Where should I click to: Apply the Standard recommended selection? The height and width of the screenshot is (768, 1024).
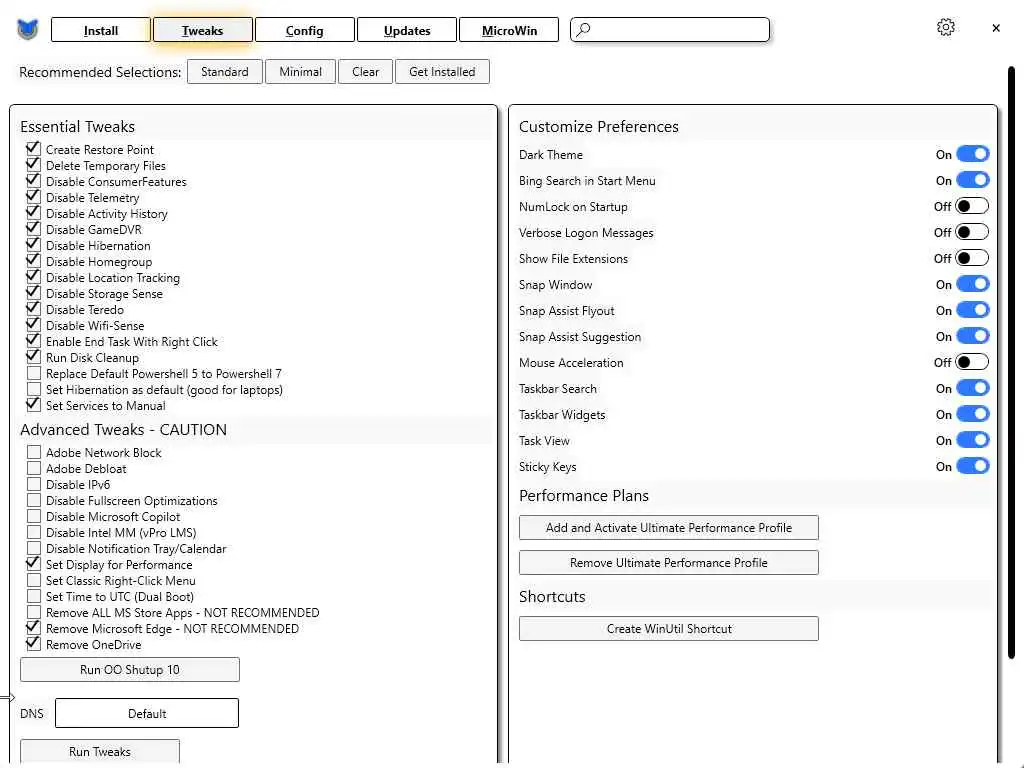coord(225,72)
